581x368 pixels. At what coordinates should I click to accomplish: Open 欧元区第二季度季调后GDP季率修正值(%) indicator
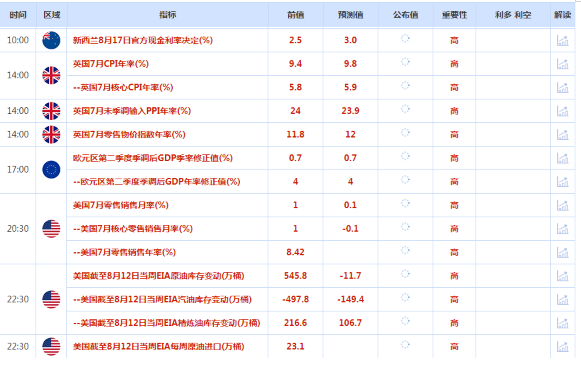point(153,158)
